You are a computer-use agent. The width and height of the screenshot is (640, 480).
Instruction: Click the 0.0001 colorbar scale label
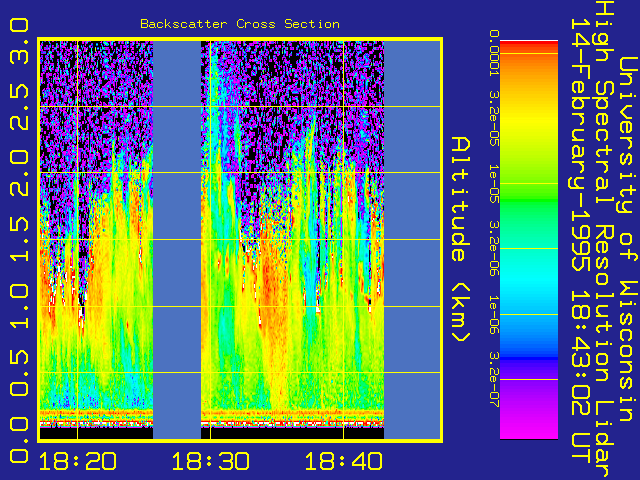[x=494, y=53]
